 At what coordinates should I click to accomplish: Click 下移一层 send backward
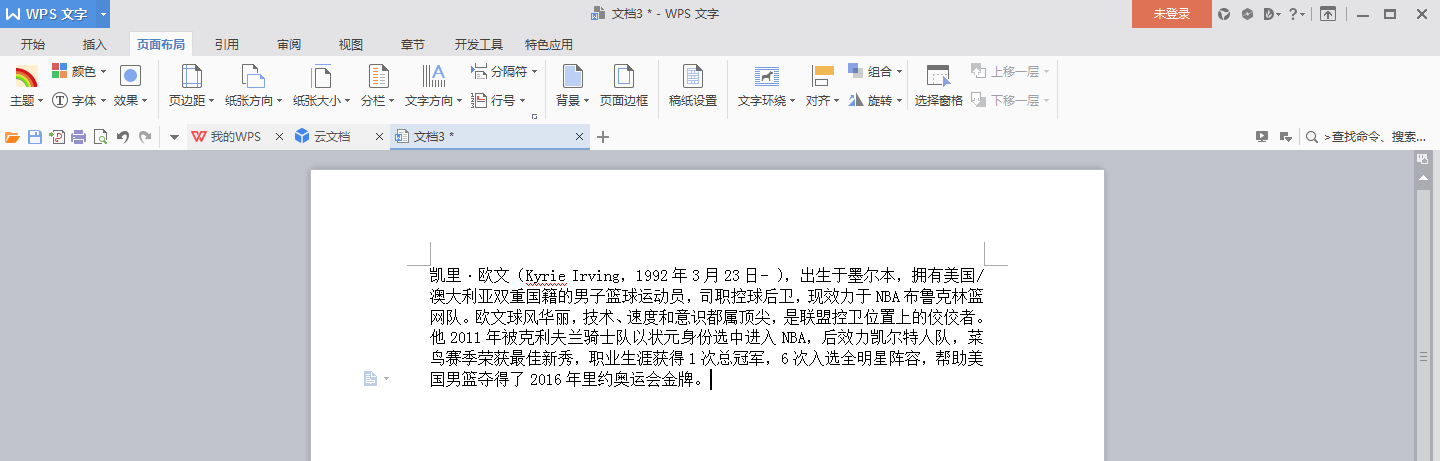[x=1010, y=100]
